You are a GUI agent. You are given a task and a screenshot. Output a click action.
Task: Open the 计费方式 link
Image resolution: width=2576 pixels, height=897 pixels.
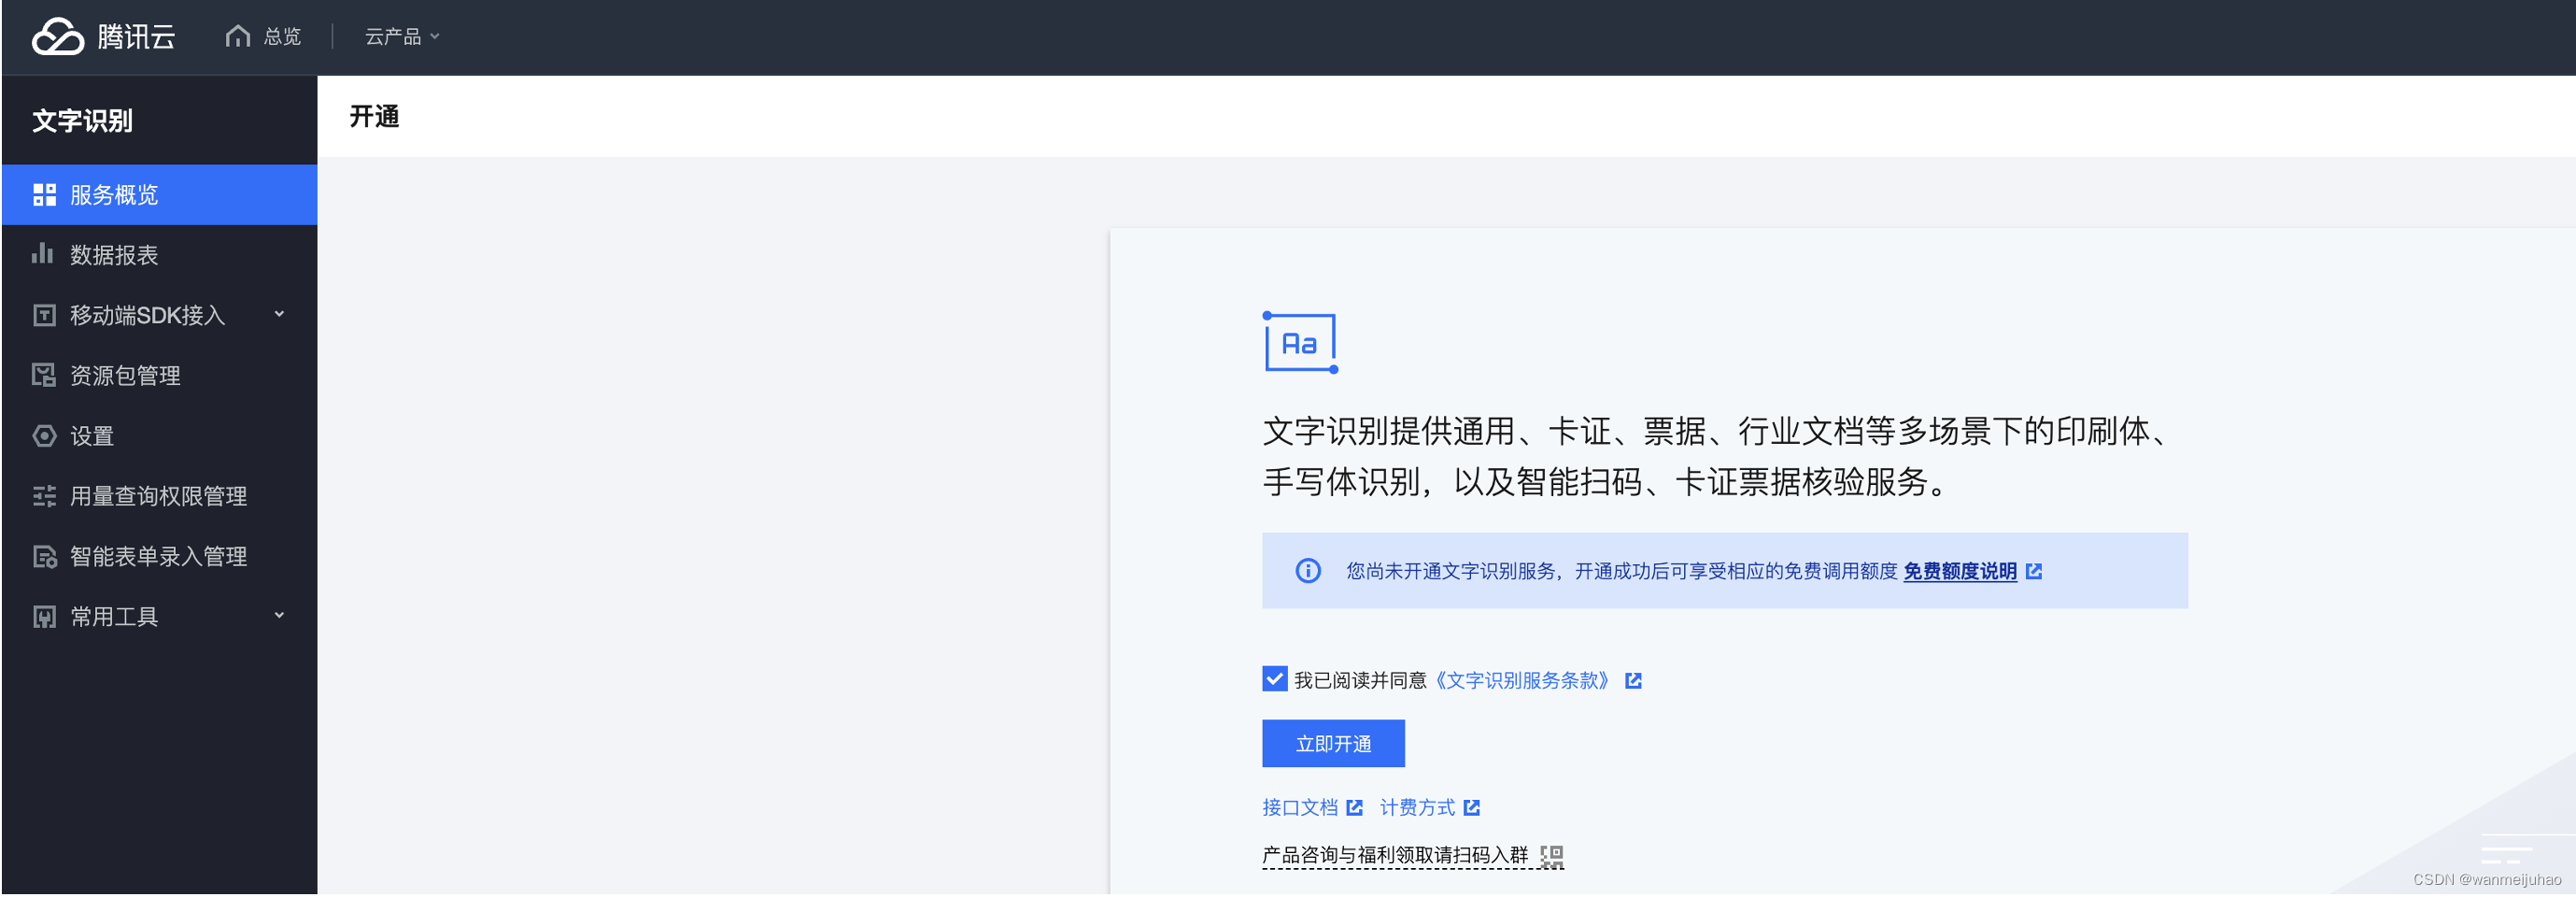(x=1417, y=808)
